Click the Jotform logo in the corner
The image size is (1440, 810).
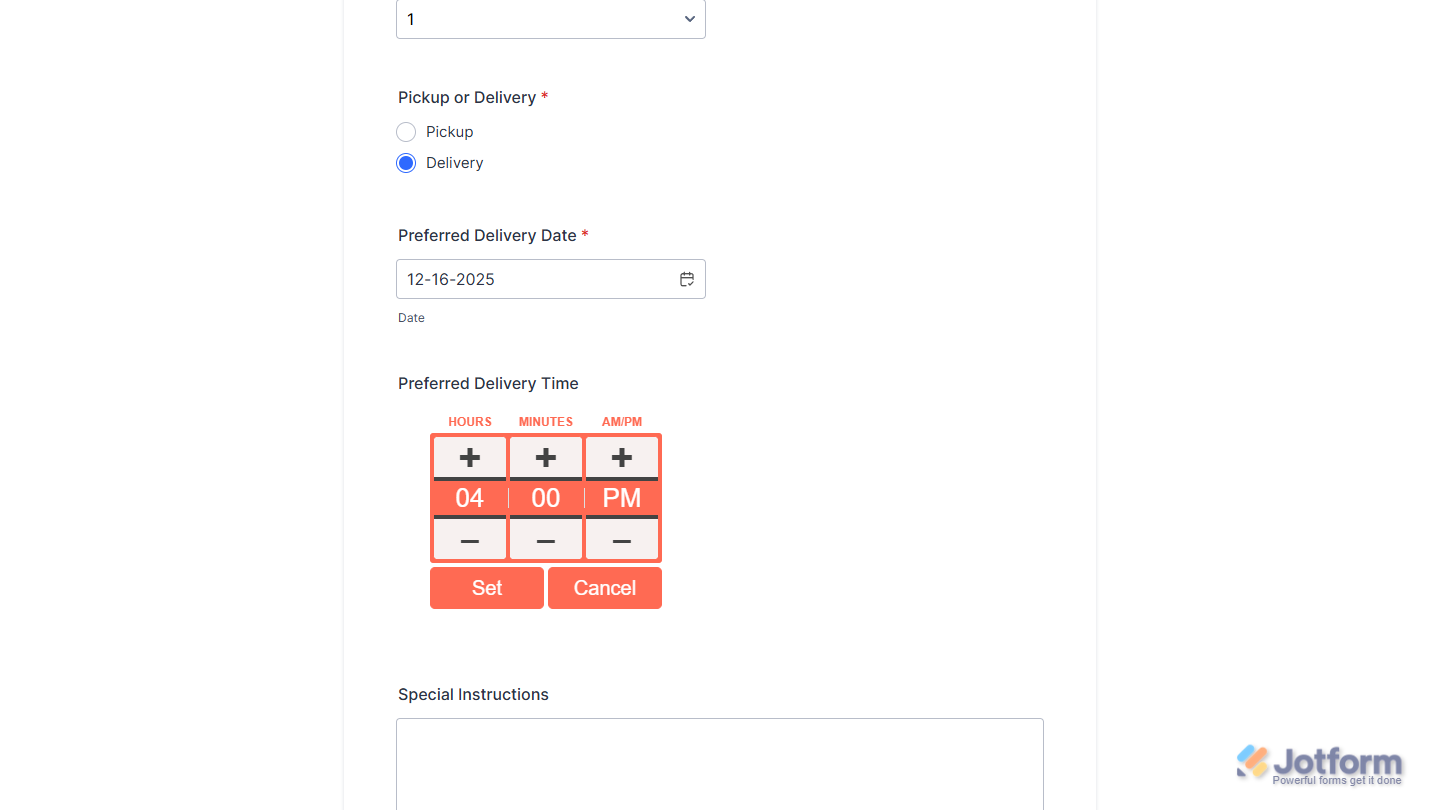[1320, 762]
